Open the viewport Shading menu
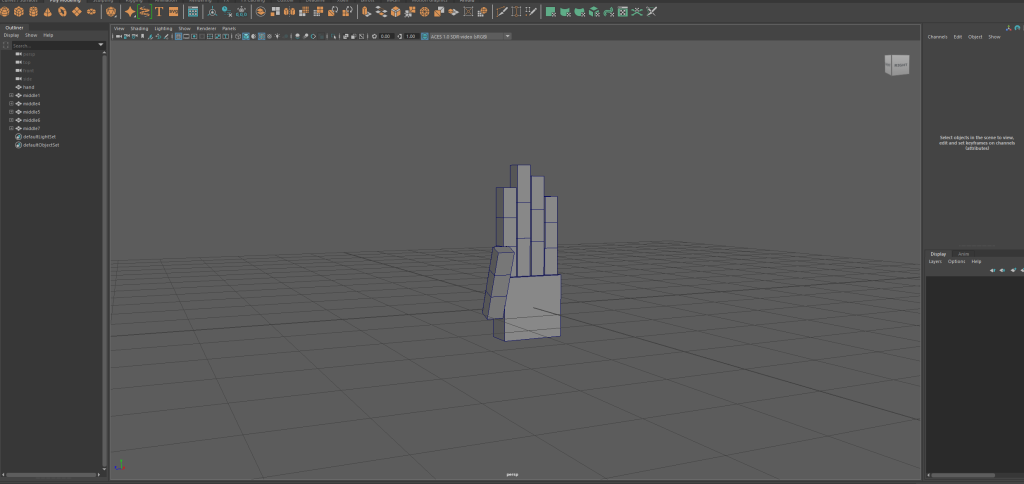The image size is (1024, 484). point(139,29)
